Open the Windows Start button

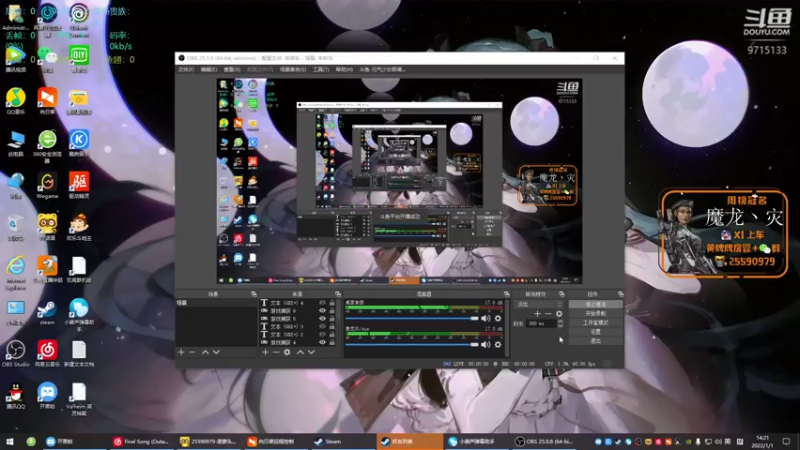pyautogui.click(x=10, y=442)
